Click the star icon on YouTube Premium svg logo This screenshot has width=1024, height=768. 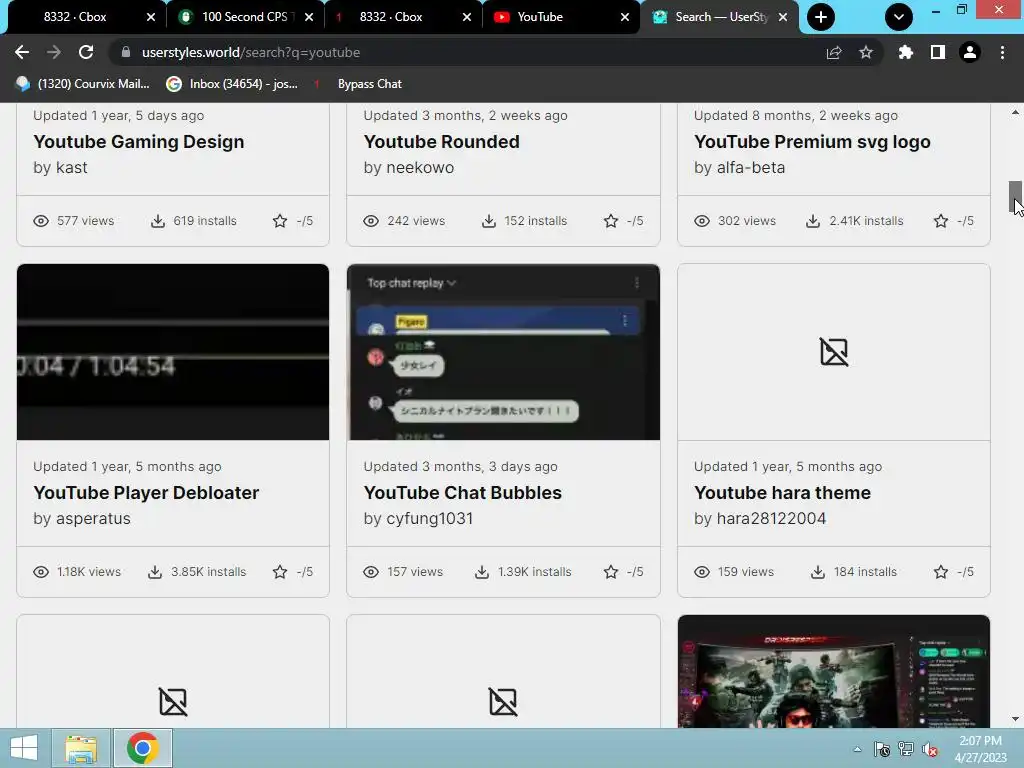point(941,221)
